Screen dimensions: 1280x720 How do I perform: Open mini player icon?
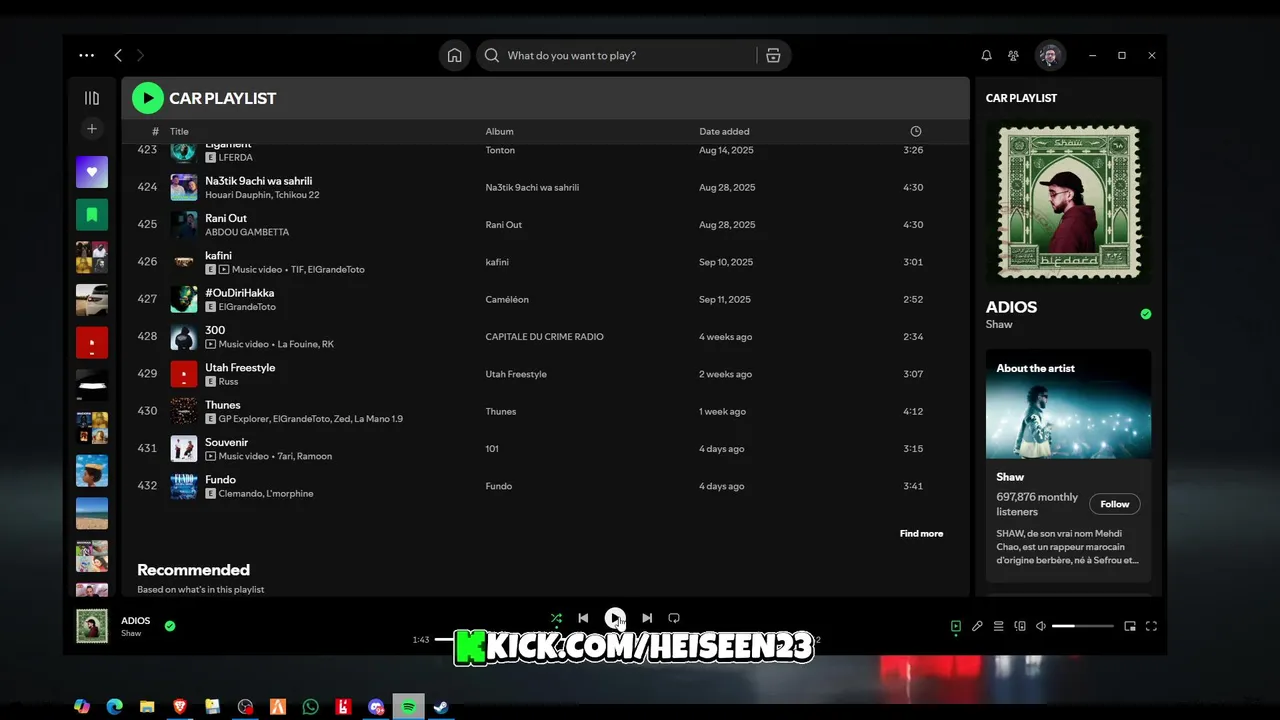[x=1130, y=626]
